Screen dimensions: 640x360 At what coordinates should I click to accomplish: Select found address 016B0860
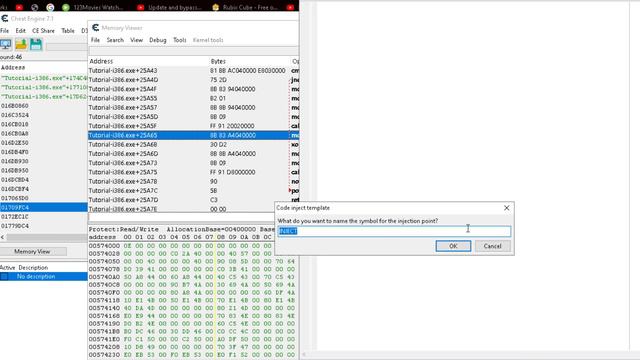[15, 106]
